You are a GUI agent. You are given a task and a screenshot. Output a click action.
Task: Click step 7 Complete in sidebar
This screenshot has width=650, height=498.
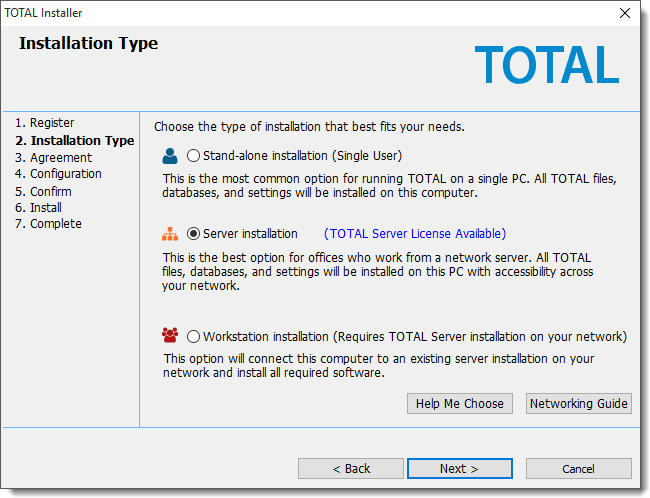point(48,224)
